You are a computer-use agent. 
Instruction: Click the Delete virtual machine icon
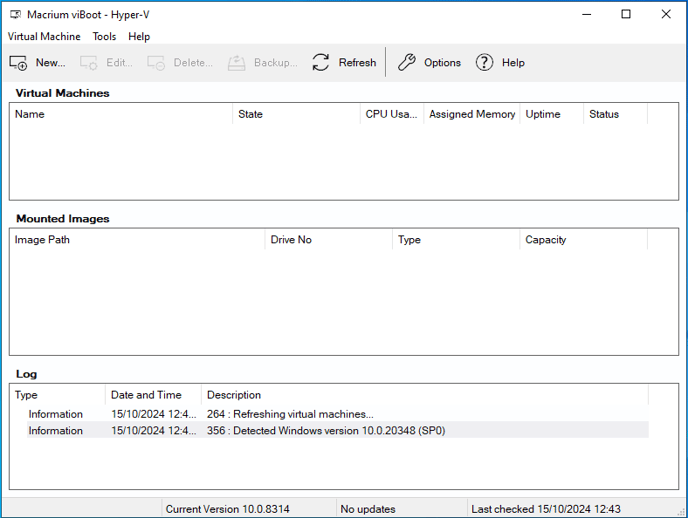[156, 63]
